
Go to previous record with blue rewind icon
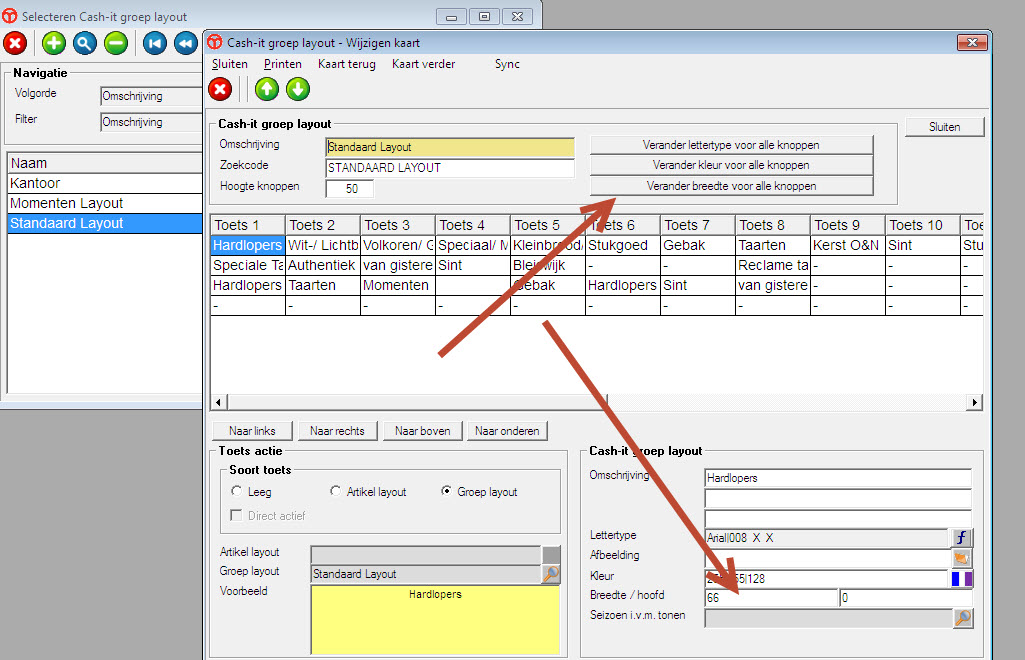coord(186,44)
